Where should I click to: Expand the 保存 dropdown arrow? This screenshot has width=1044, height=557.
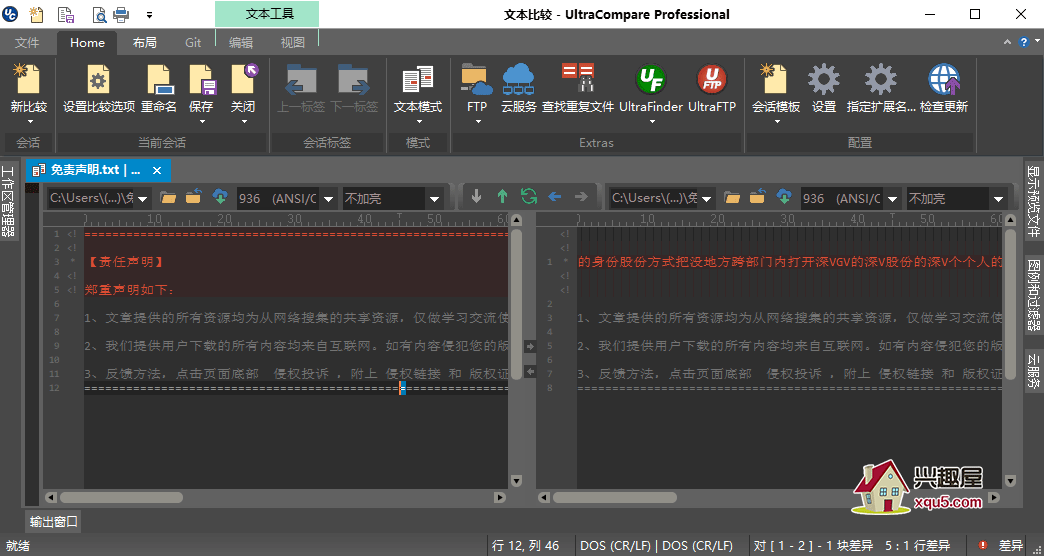point(201,122)
